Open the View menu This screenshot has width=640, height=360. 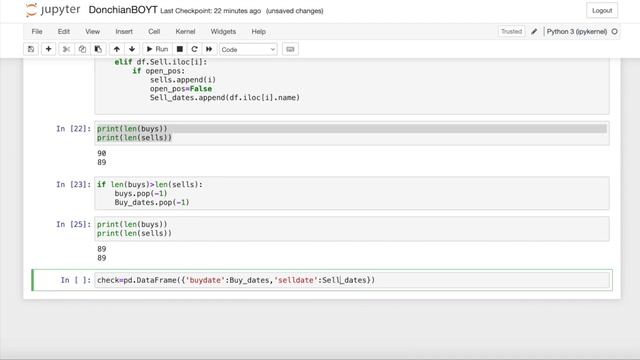(92, 31)
